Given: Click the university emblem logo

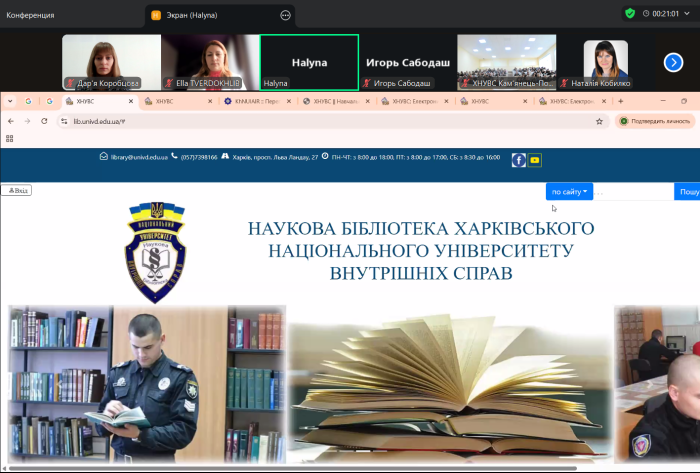Looking at the screenshot, I should 155,251.
